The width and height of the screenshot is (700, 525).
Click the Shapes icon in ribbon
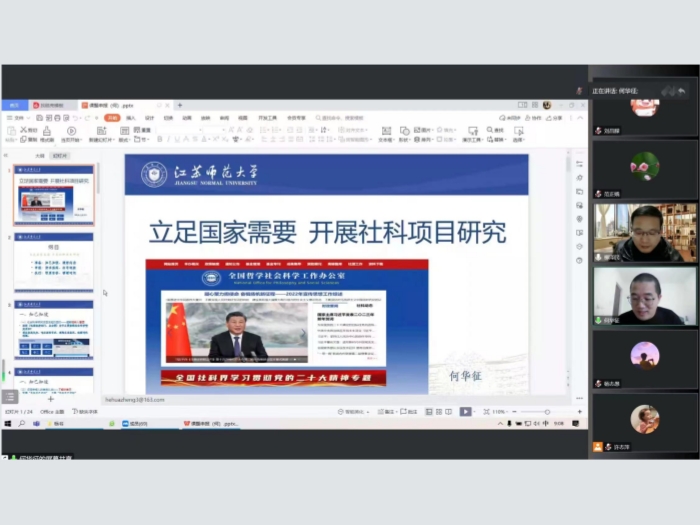(x=404, y=130)
